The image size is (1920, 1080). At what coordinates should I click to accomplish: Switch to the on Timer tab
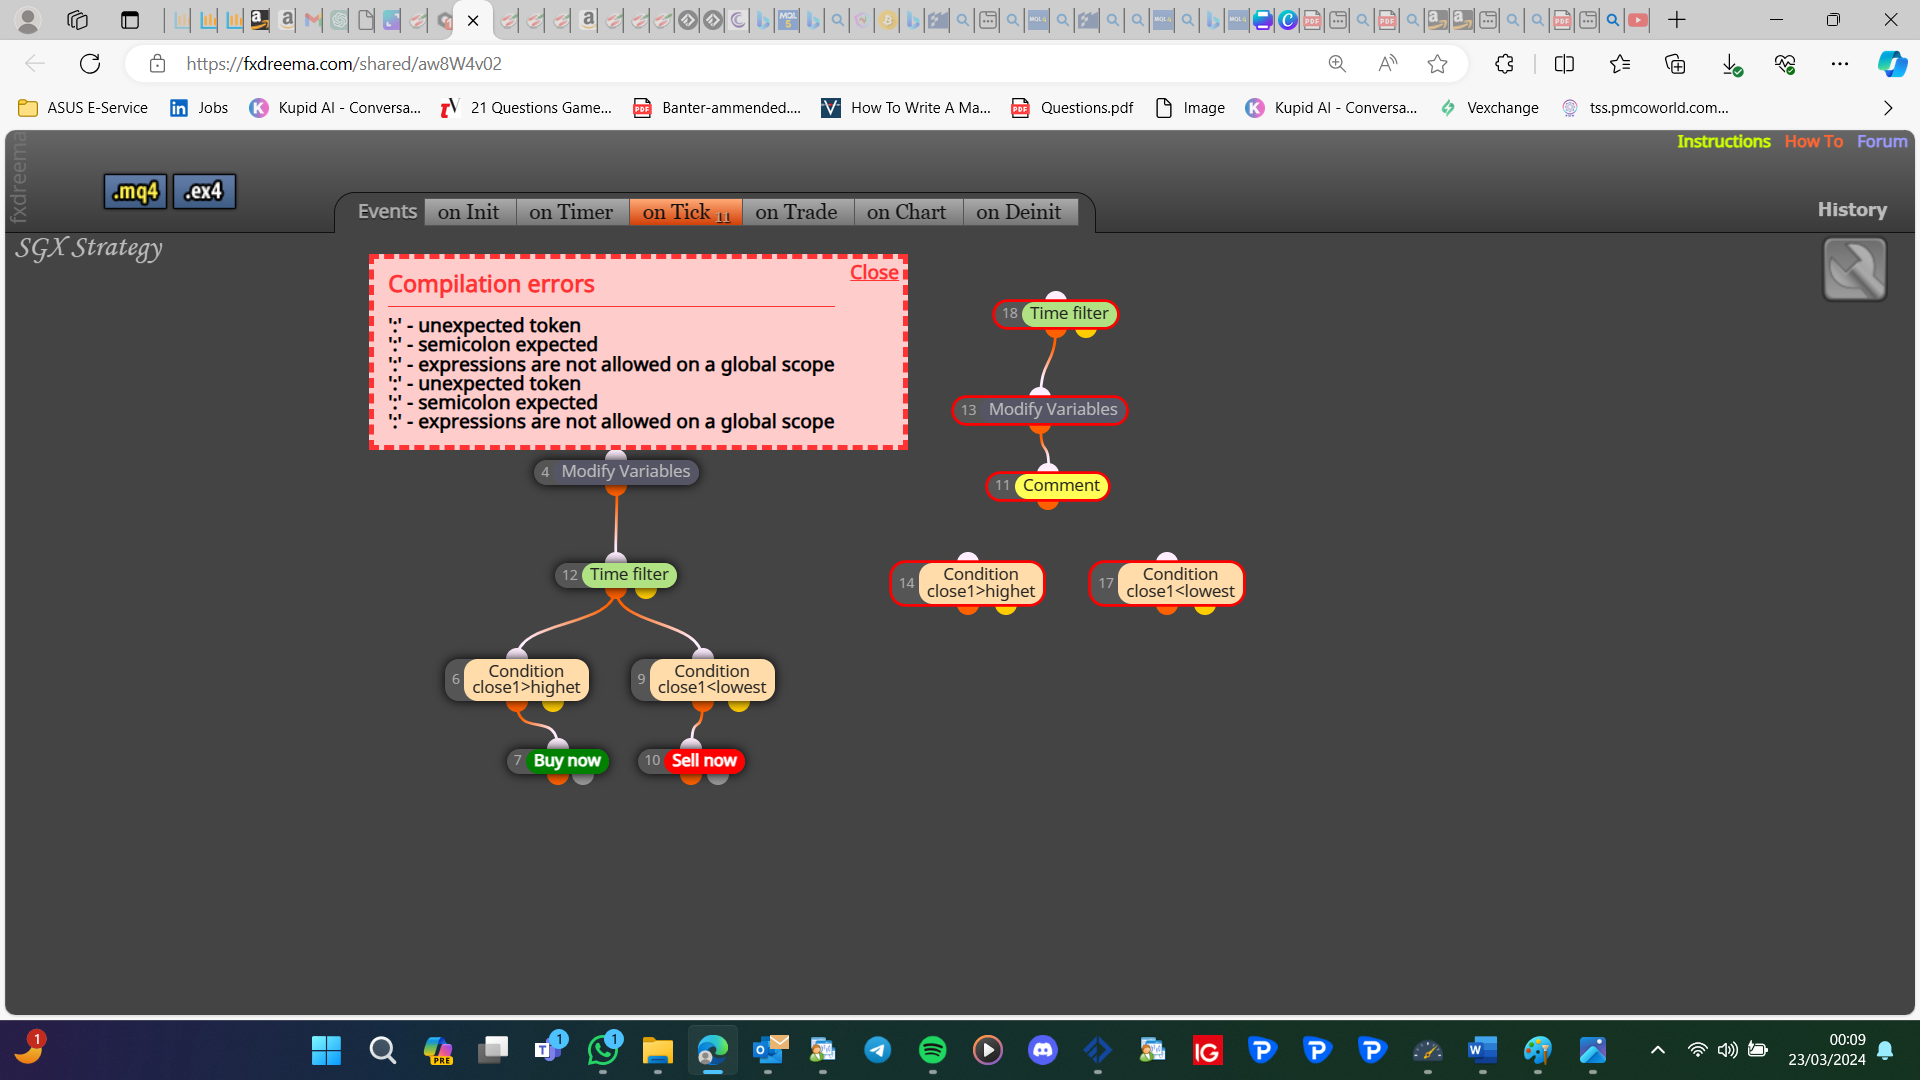coord(571,212)
